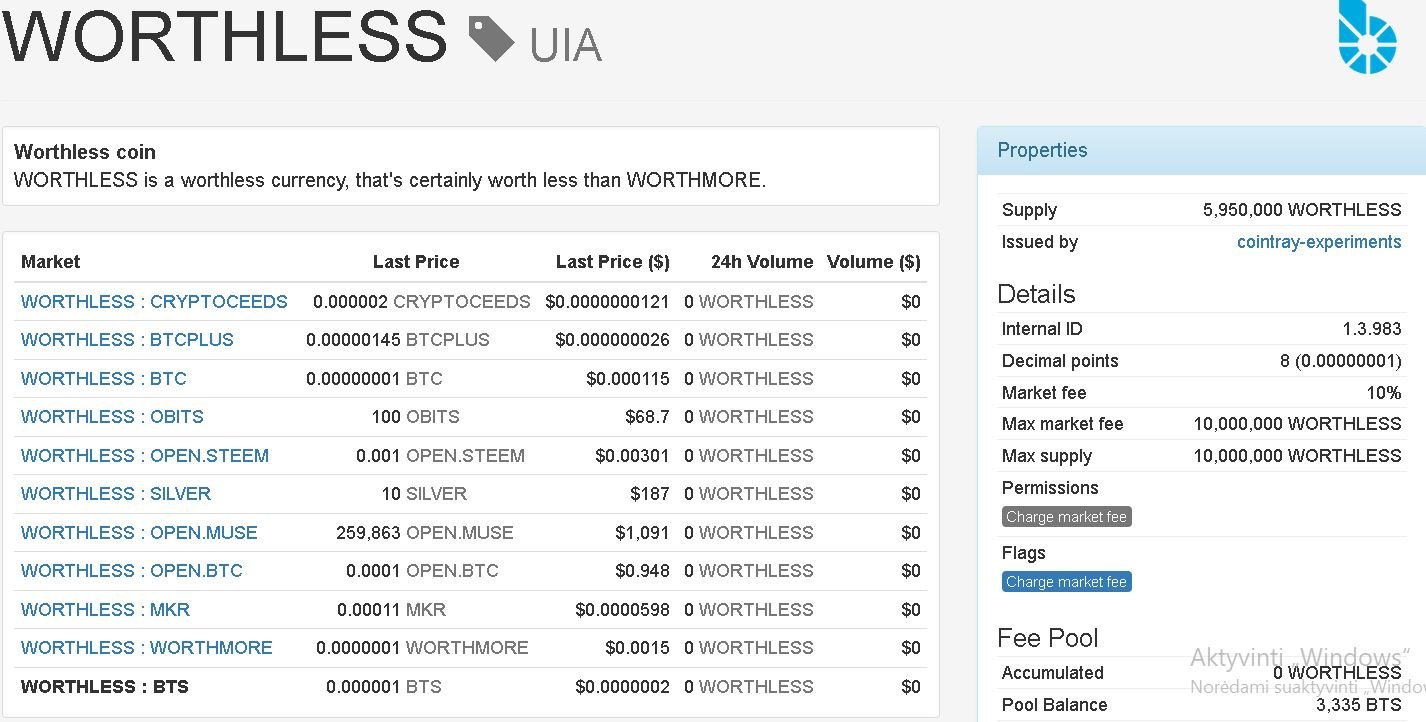The image size is (1426, 722).
Task: Click the Properties panel header
Action: pos(1201,151)
